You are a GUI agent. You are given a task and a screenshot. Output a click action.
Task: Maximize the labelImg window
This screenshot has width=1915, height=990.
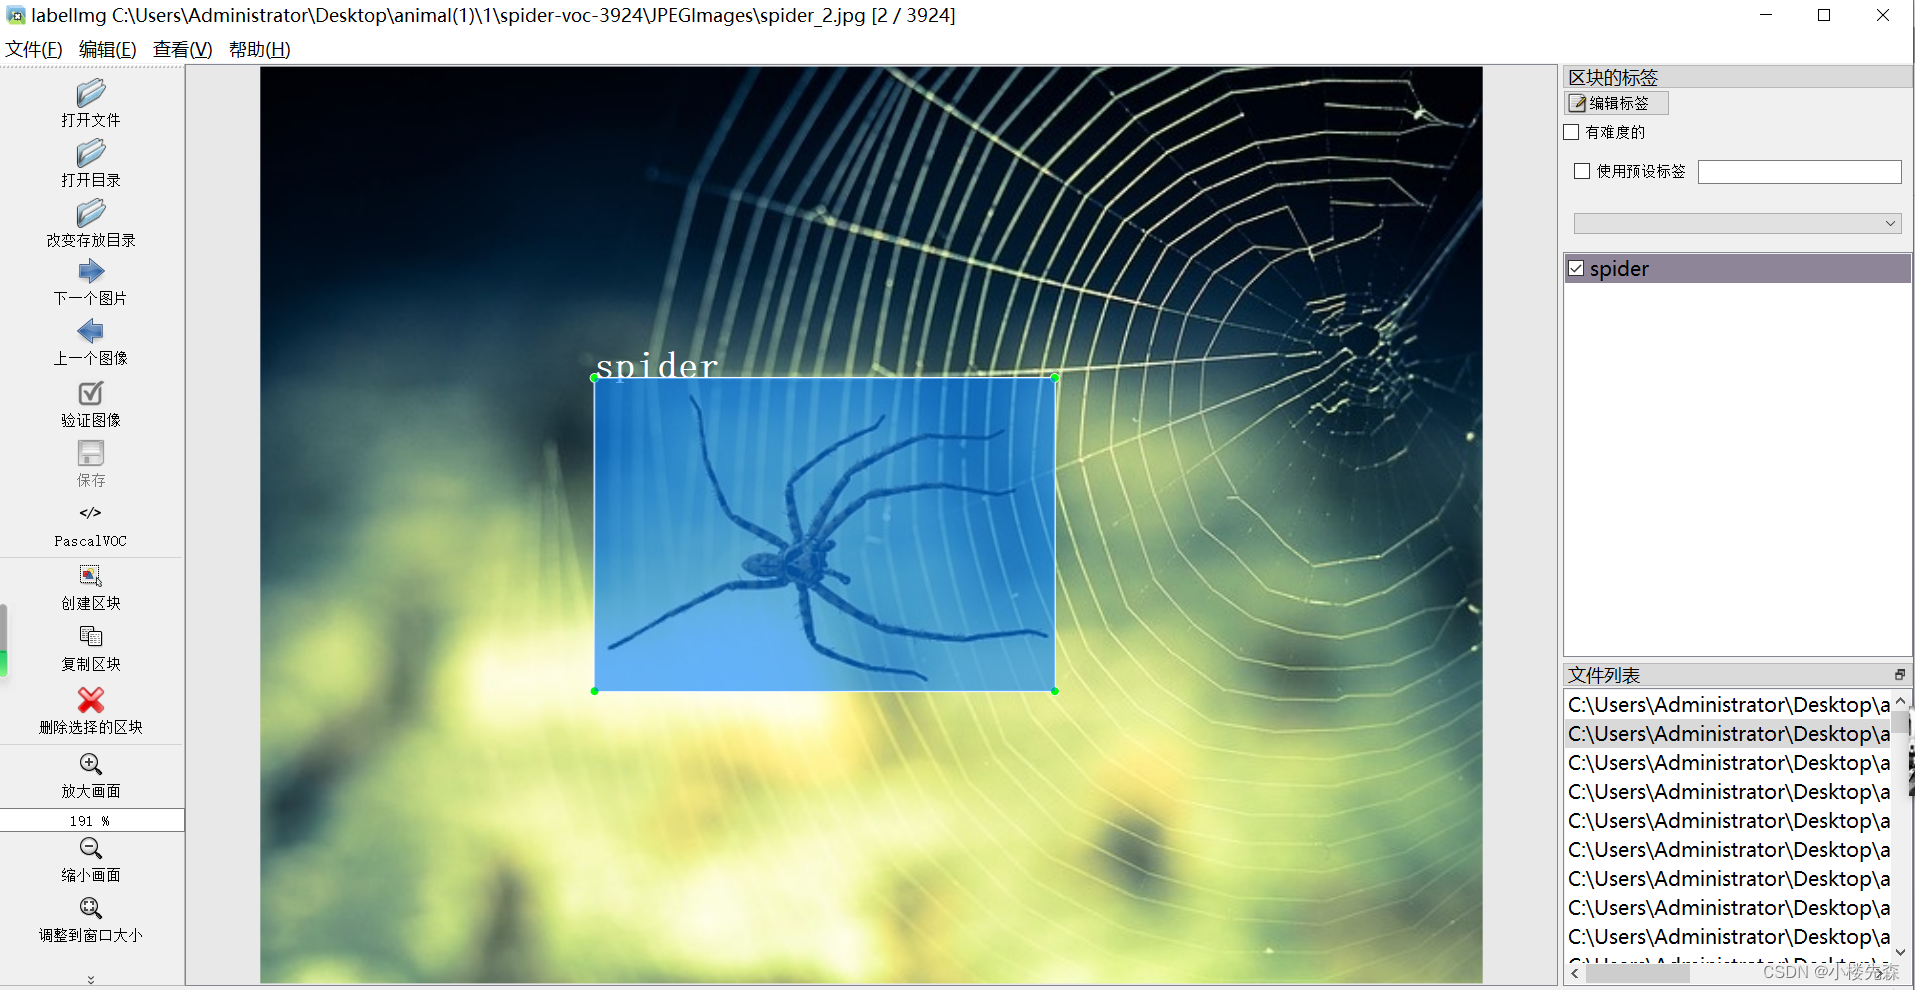1824,15
